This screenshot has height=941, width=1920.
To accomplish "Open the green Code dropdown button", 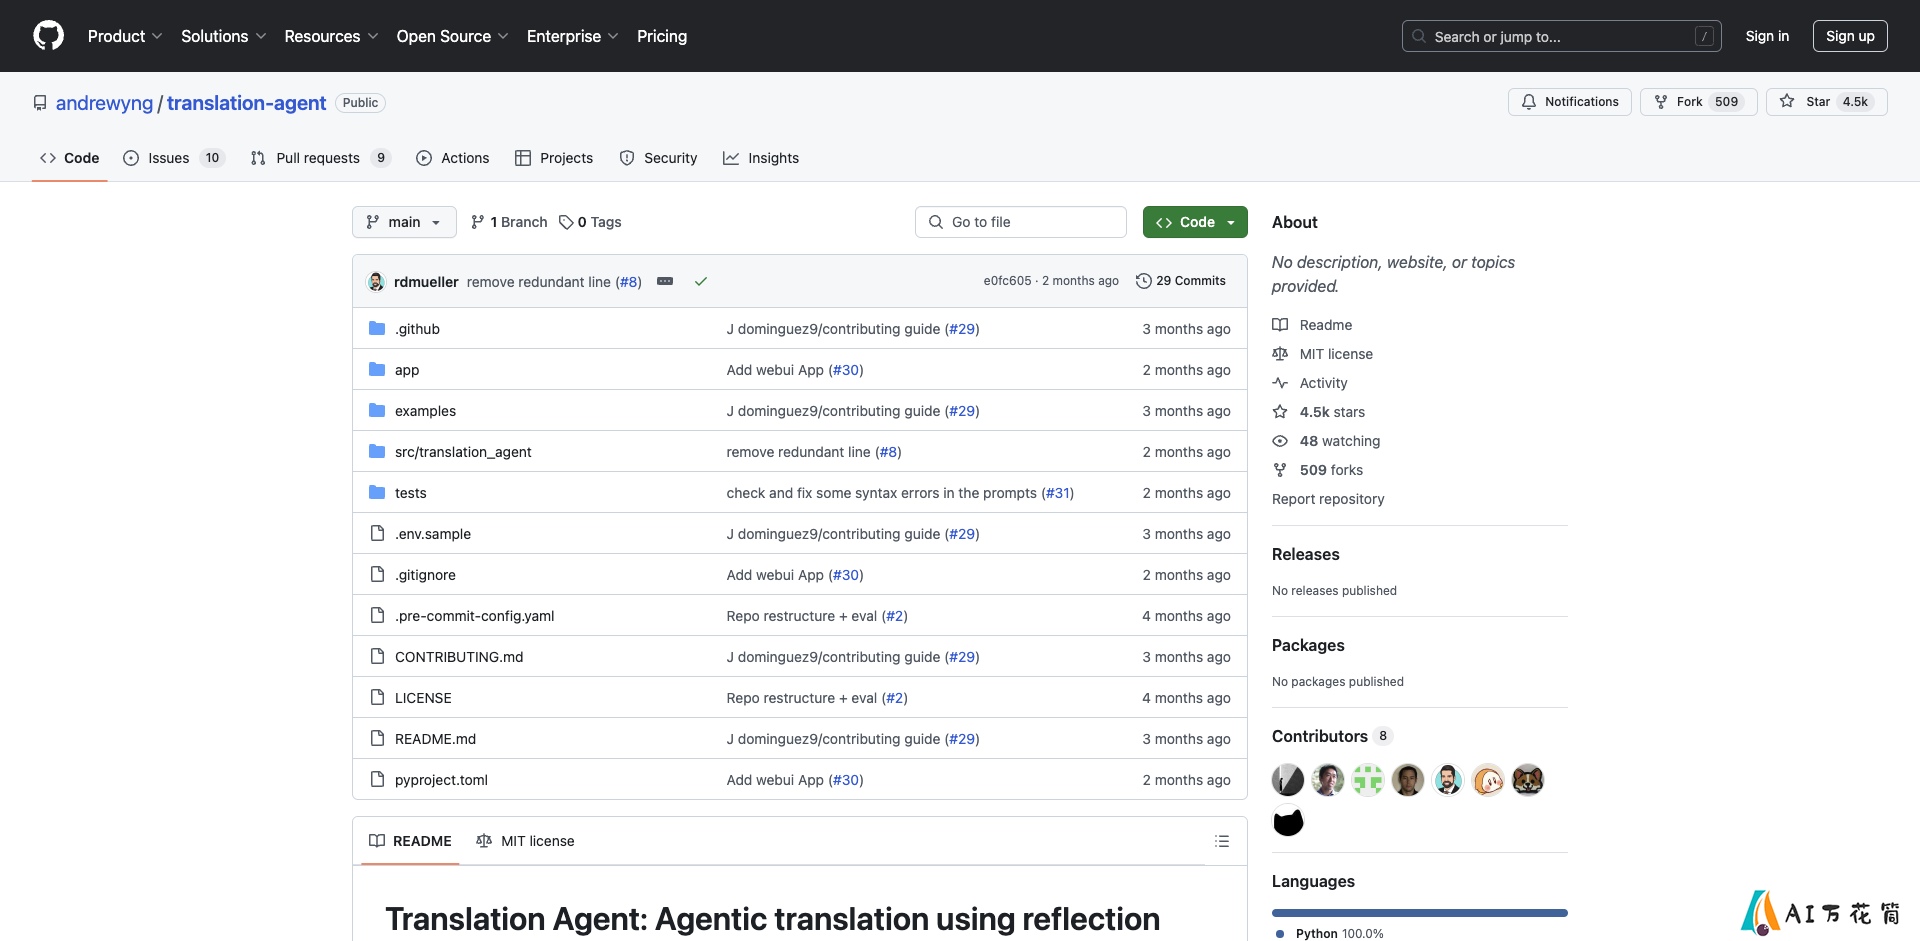I will pos(1195,222).
